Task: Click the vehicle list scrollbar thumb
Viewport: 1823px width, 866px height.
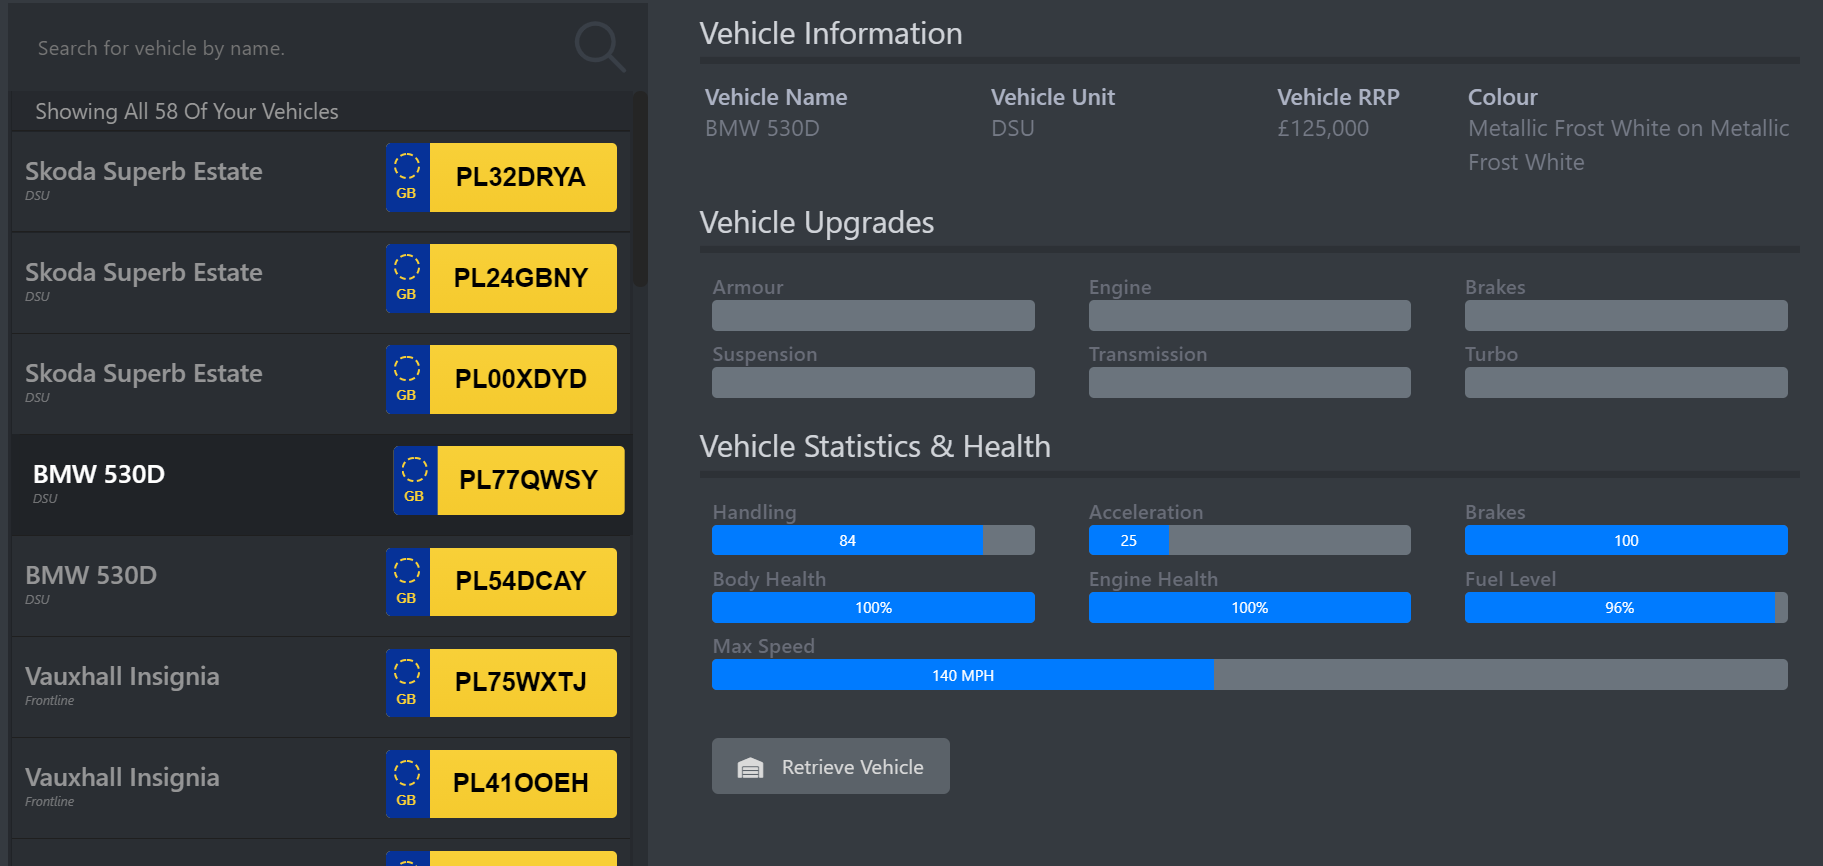Action: pyautogui.click(x=640, y=189)
